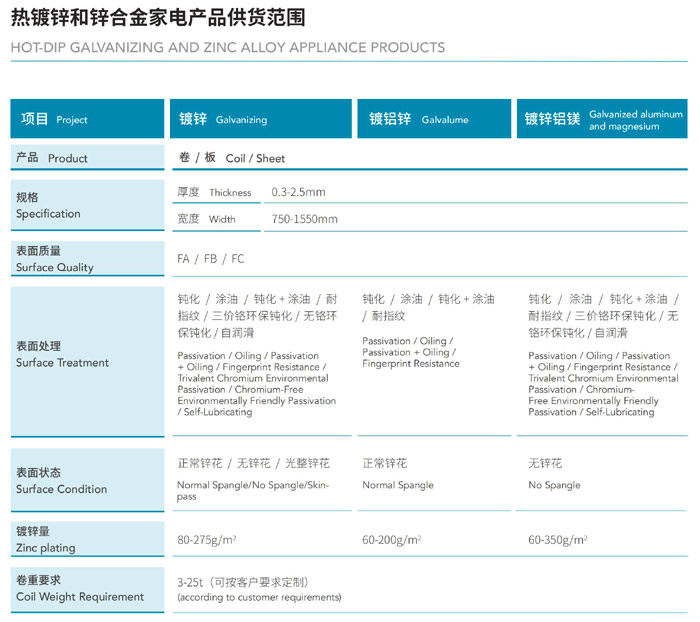This screenshot has width=700, height=622.
Task: Click the 60-350g/m² zinc plating value
Action: pyautogui.click(x=558, y=540)
